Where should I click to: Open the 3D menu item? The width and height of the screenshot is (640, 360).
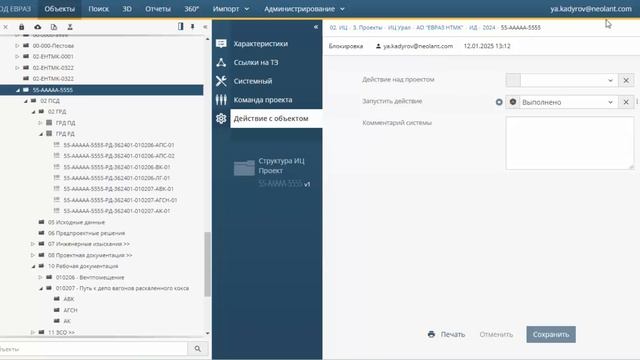[127, 9]
